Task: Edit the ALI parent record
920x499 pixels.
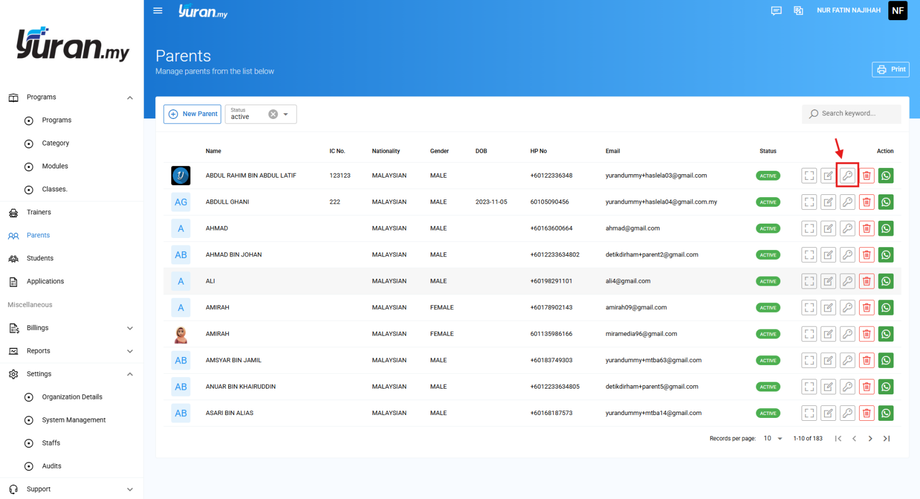Action: (828, 282)
